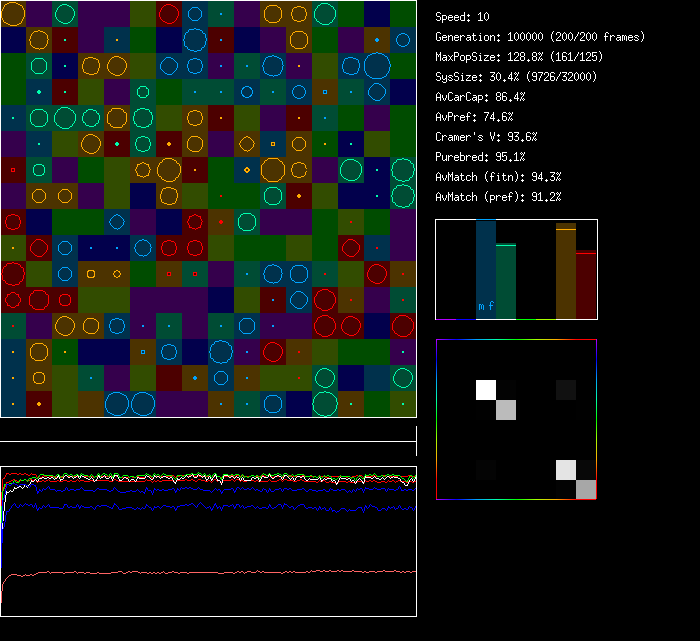The width and height of the screenshot is (700, 641).
Task: Select the gray bottom-right corner cell of the matrix
Action: [586, 489]
